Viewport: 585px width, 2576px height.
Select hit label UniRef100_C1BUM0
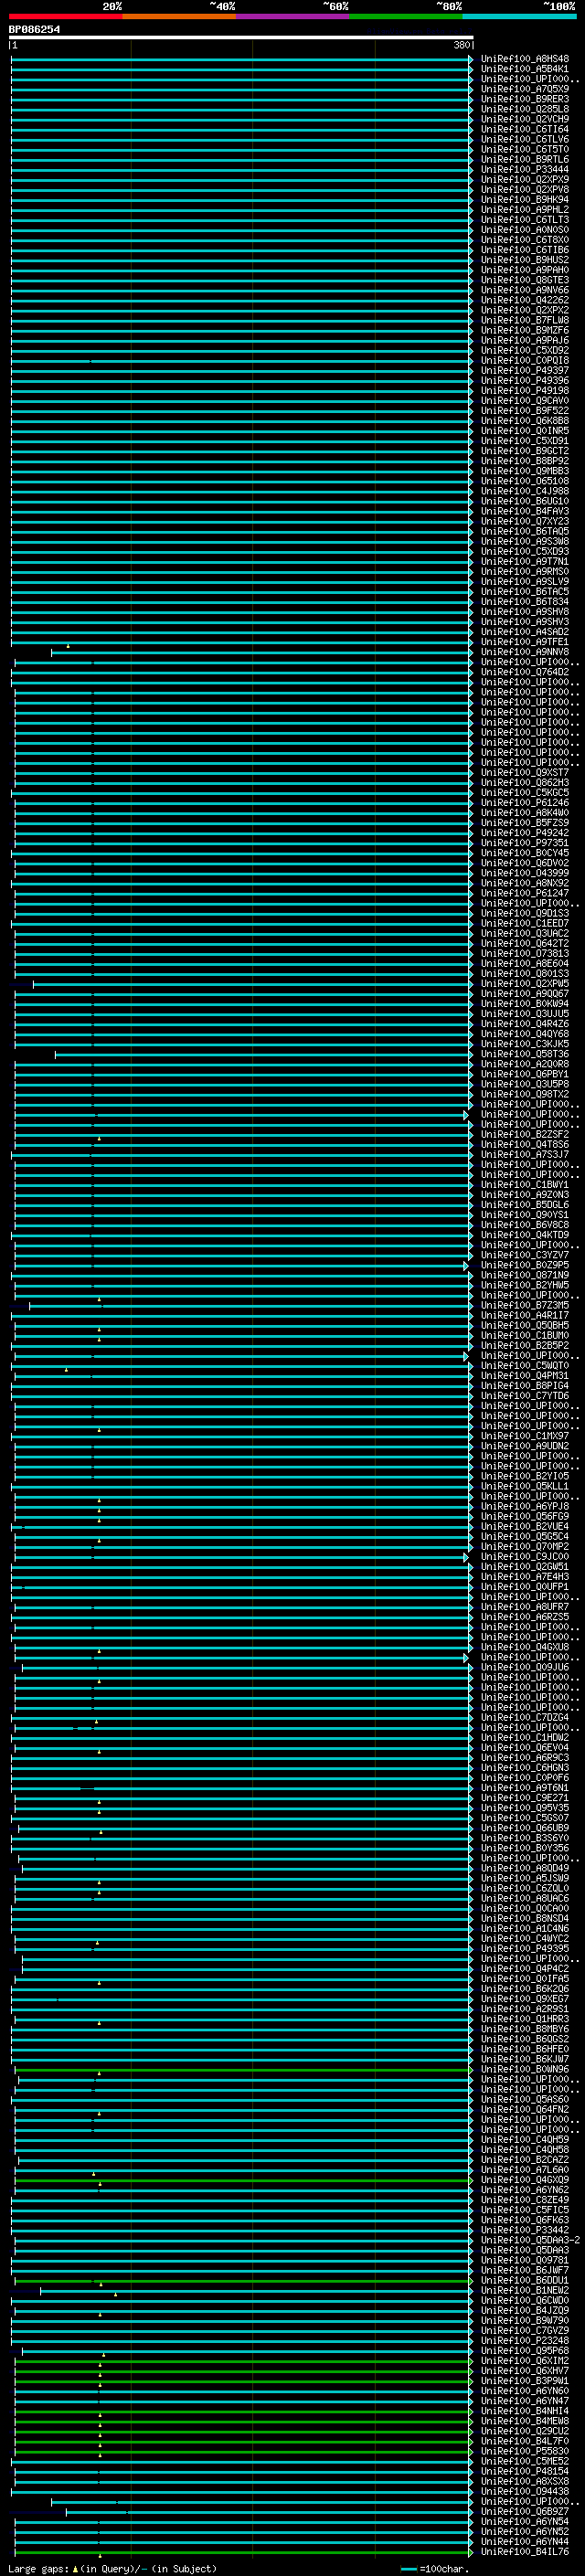tap(525, 1336)
